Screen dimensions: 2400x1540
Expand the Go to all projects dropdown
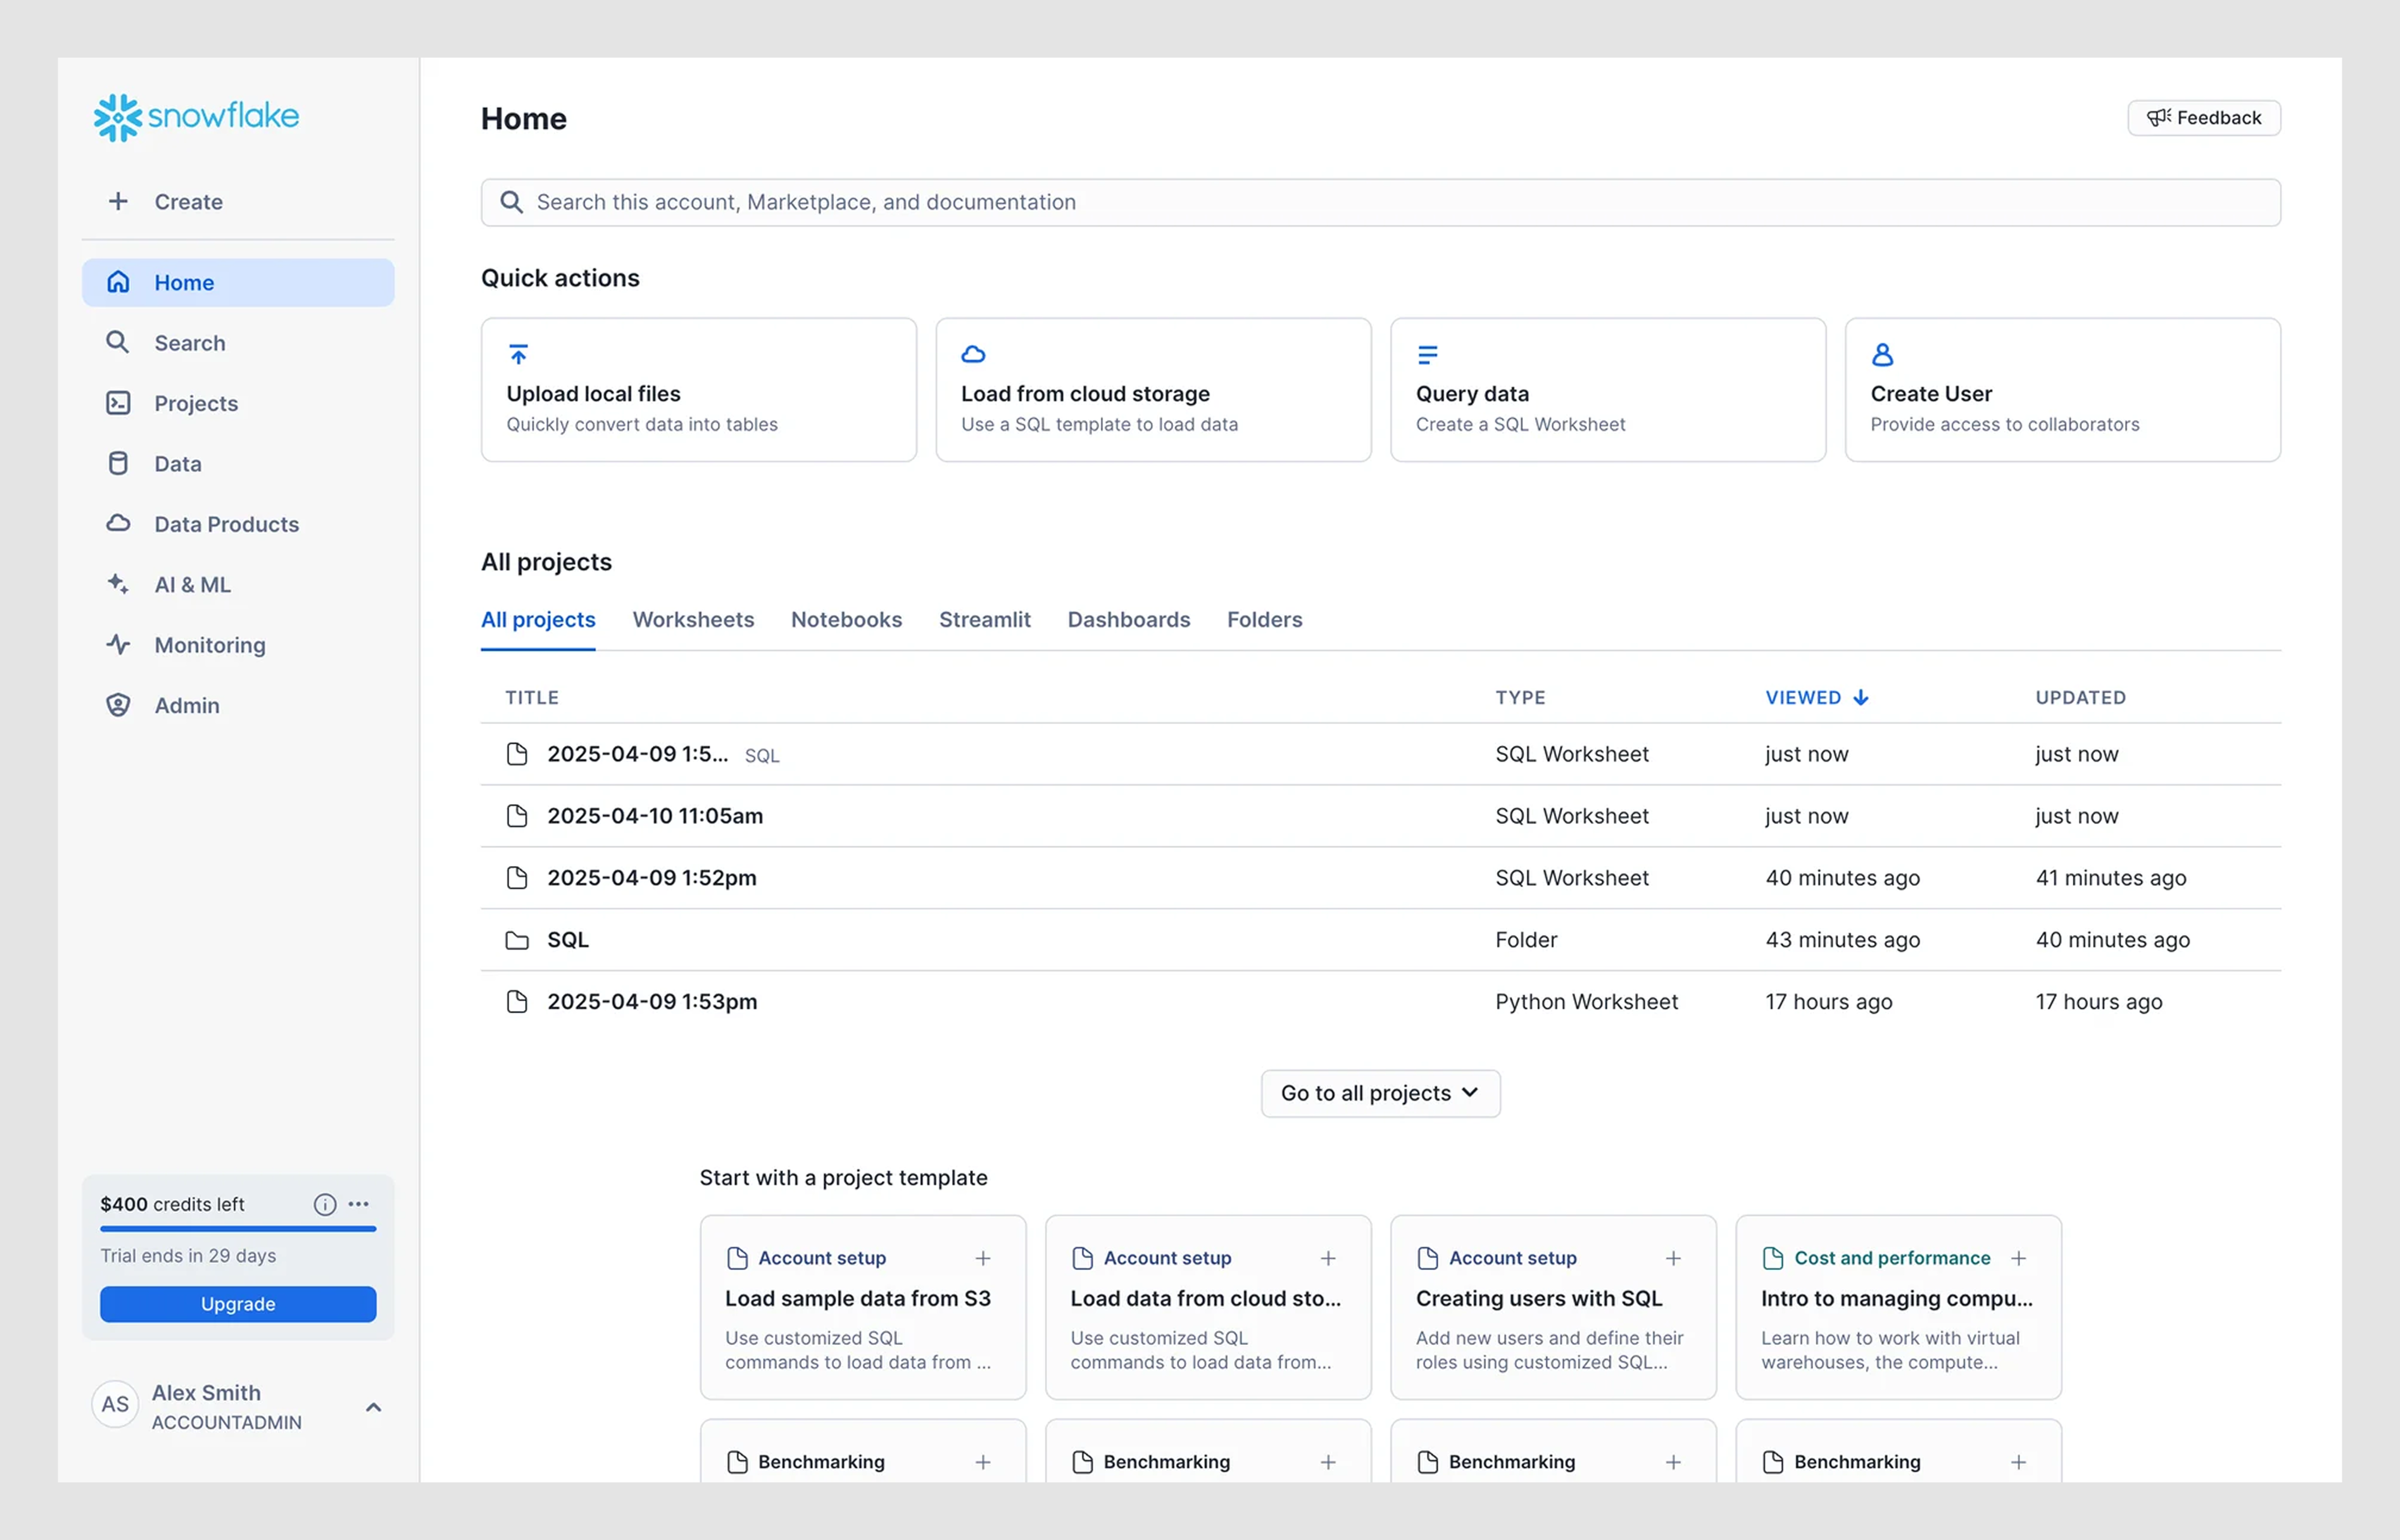tap(1380, 1093)
